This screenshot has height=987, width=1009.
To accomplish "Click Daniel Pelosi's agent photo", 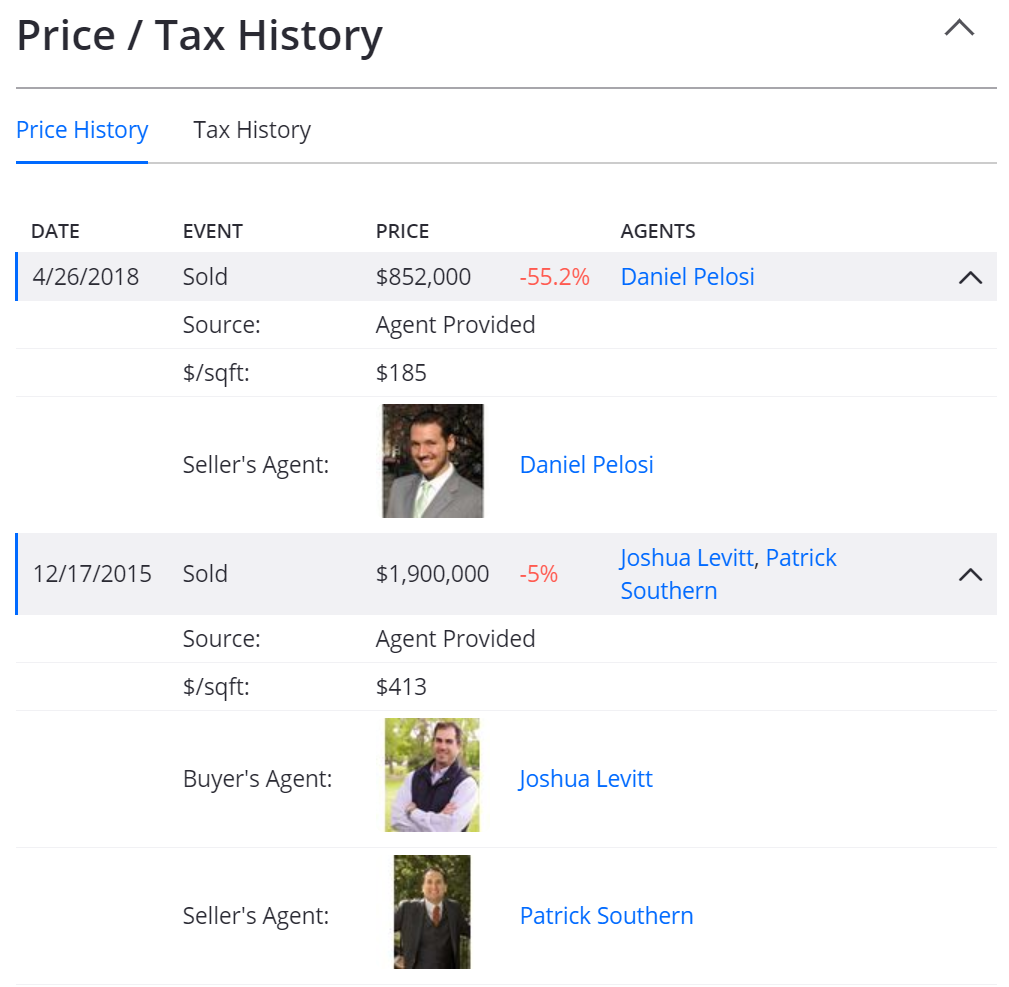I will (x=432, y=461).
